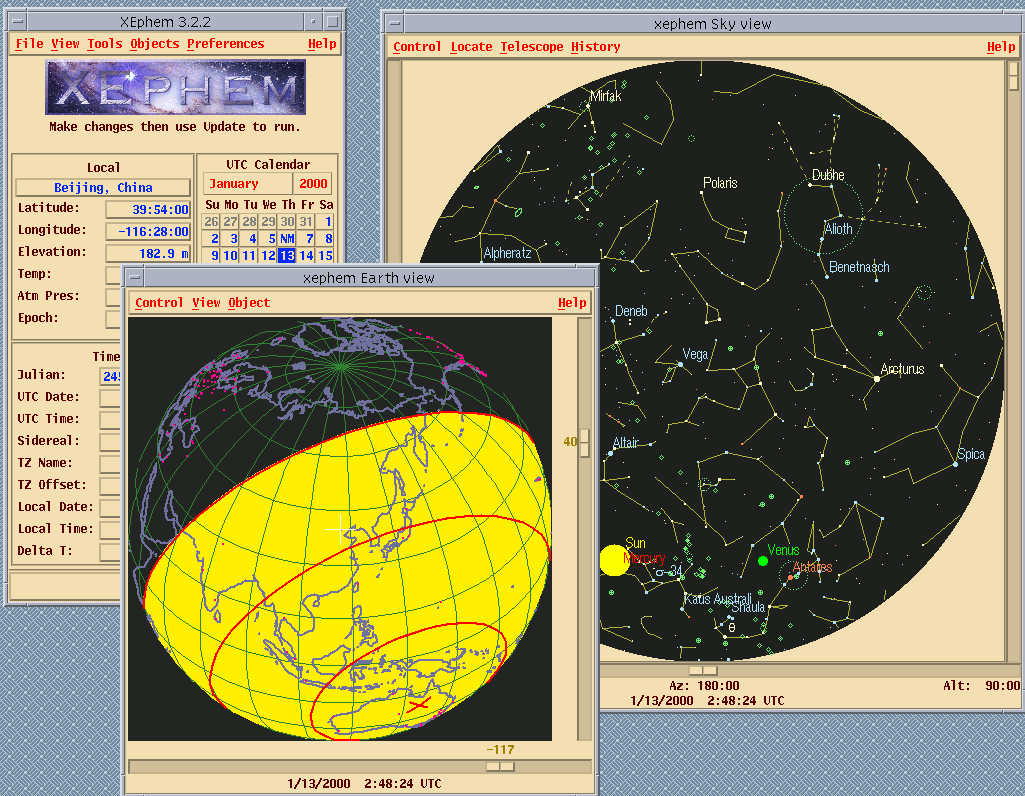Click the UTC Time field in the Time panel
Image resolution: width=1025 pixels, height=796 pixels.
click(x=110, y=420)
